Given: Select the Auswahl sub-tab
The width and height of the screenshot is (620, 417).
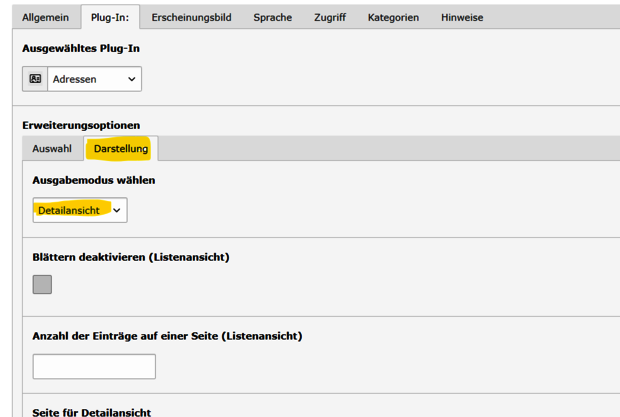Looking at the screenshot, I should point(52,149).
